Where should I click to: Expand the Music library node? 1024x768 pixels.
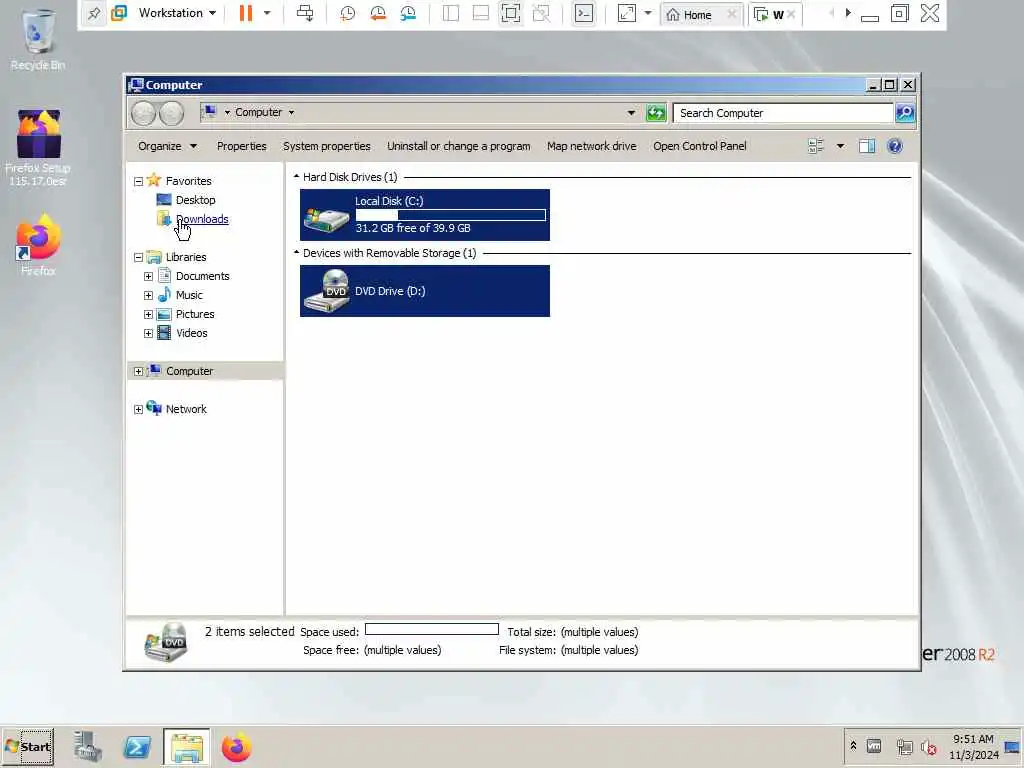[148, 296]
